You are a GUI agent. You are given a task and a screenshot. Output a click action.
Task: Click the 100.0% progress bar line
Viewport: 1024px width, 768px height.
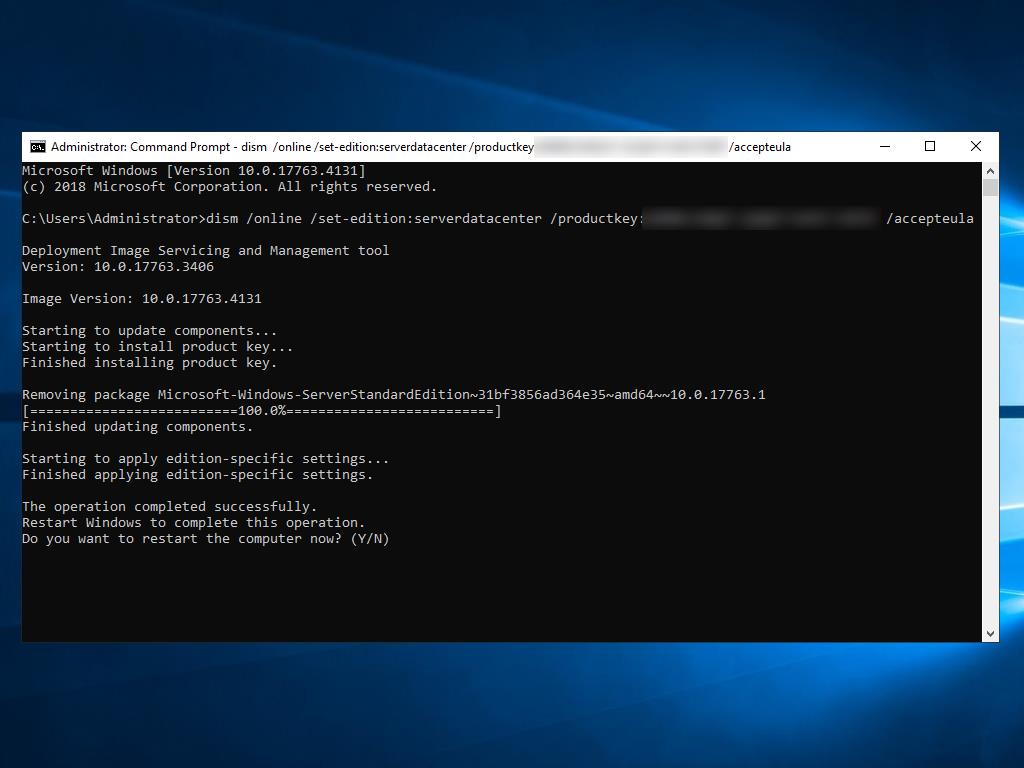[x=262, y=411]
